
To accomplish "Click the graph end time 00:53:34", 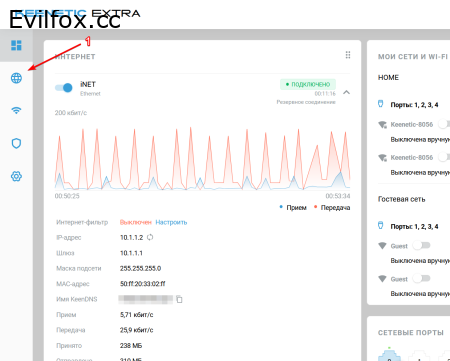I will pos(338,196).
